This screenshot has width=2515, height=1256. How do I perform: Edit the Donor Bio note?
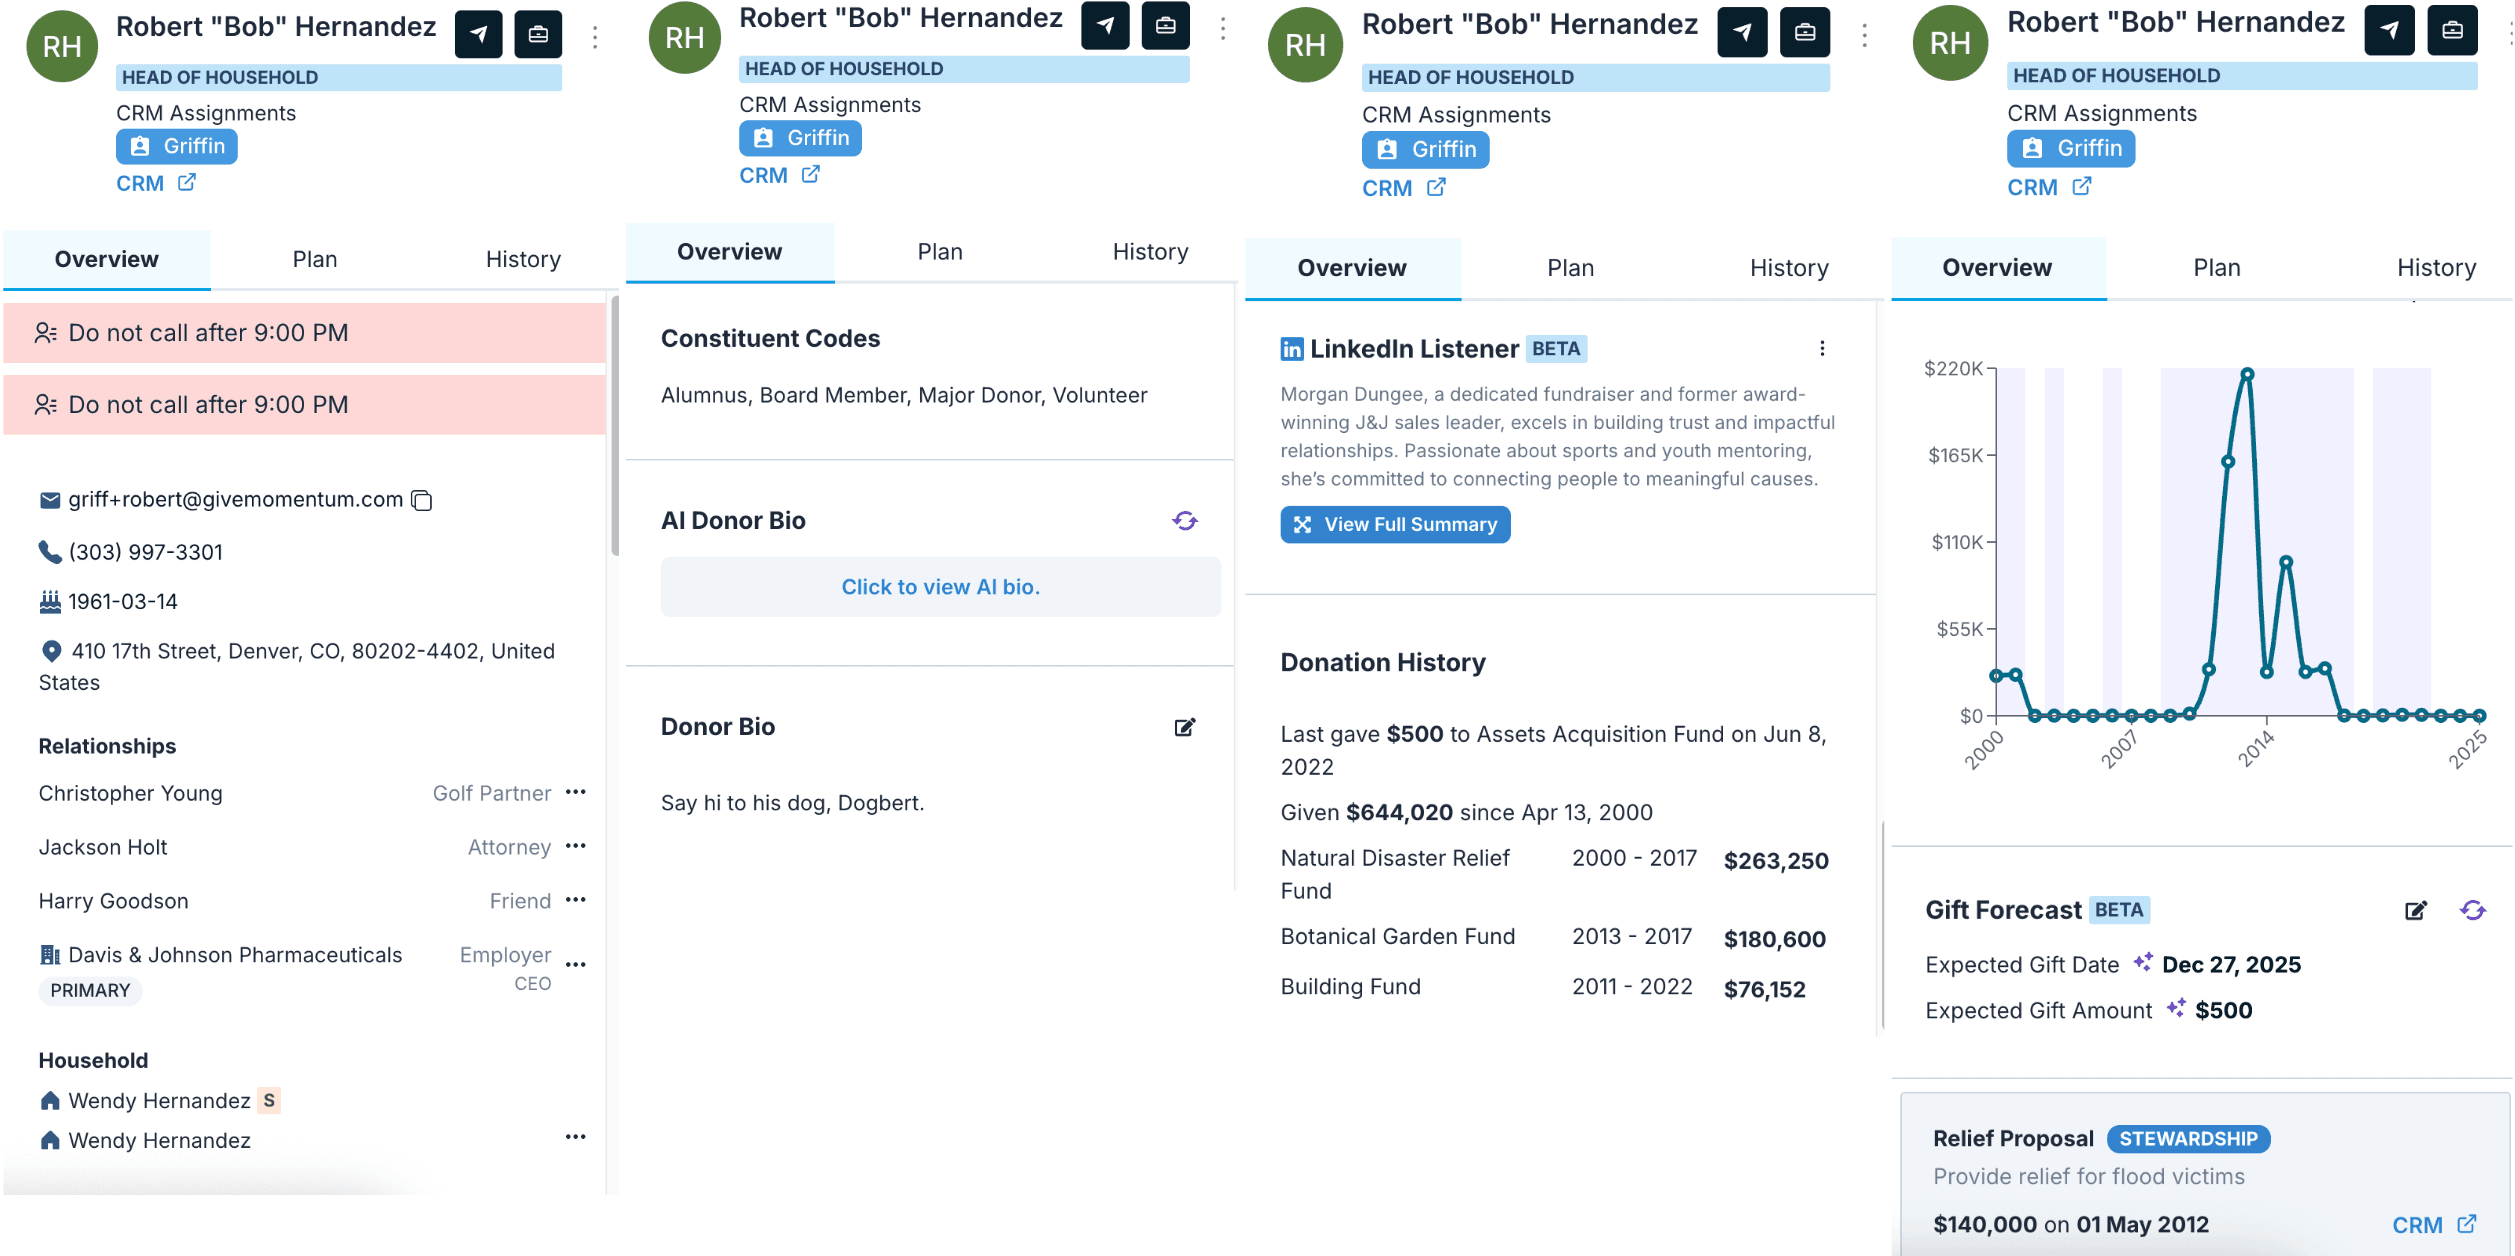coord(1185,727)
